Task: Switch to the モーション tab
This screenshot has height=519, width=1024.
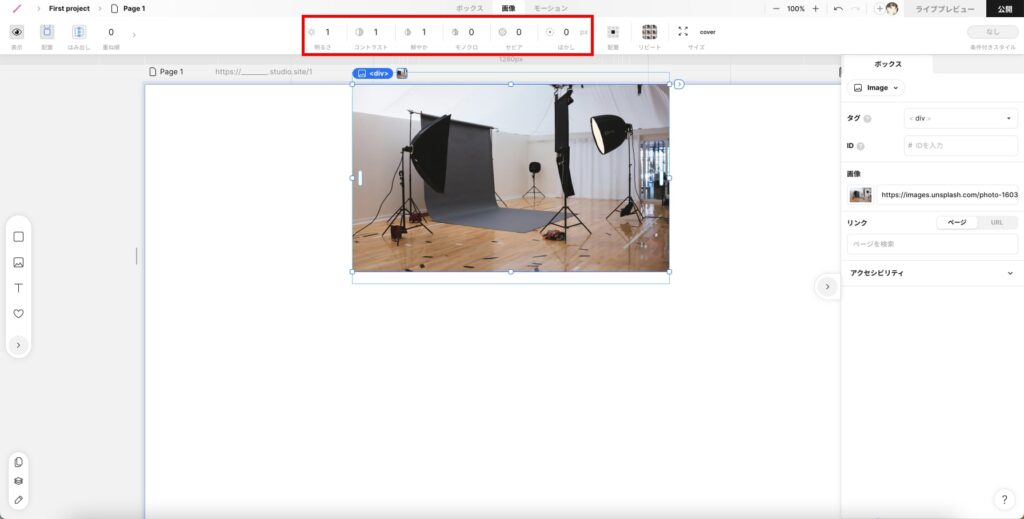Action: click(550, 8)
